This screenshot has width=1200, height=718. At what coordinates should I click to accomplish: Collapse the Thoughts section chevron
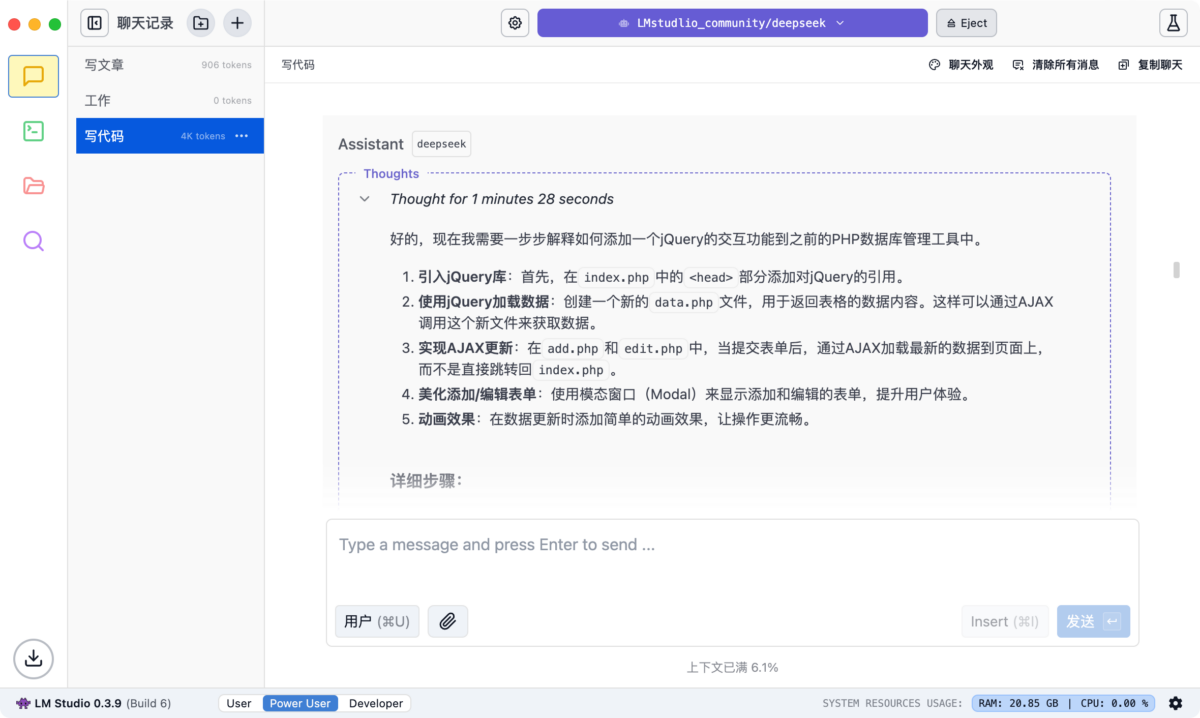(365, 199)
